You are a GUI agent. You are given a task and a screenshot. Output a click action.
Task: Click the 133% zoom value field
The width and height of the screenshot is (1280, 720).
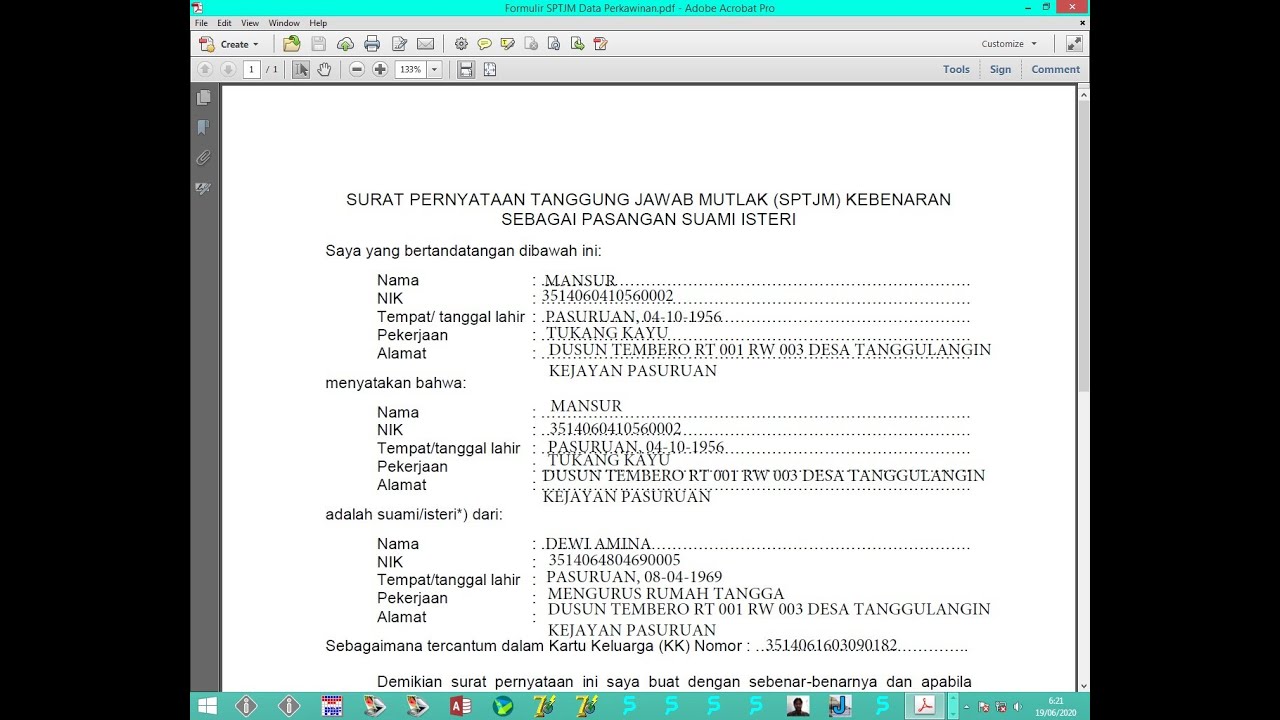coord(411,69)
